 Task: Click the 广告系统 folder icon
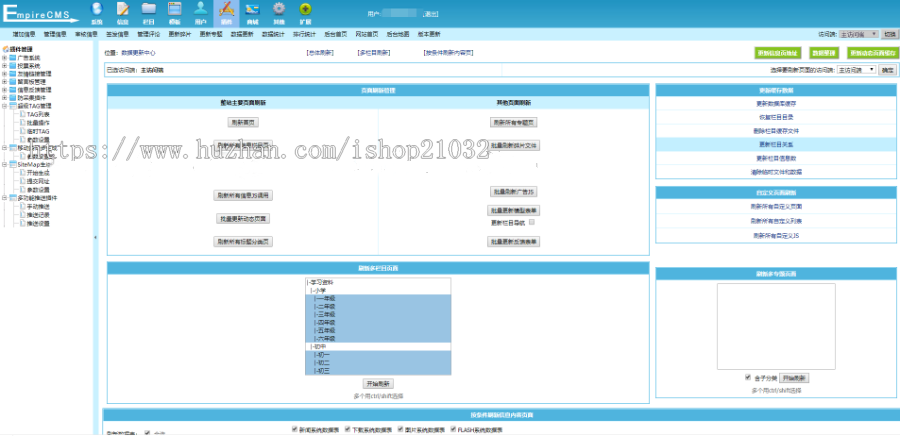click(13, 58)
